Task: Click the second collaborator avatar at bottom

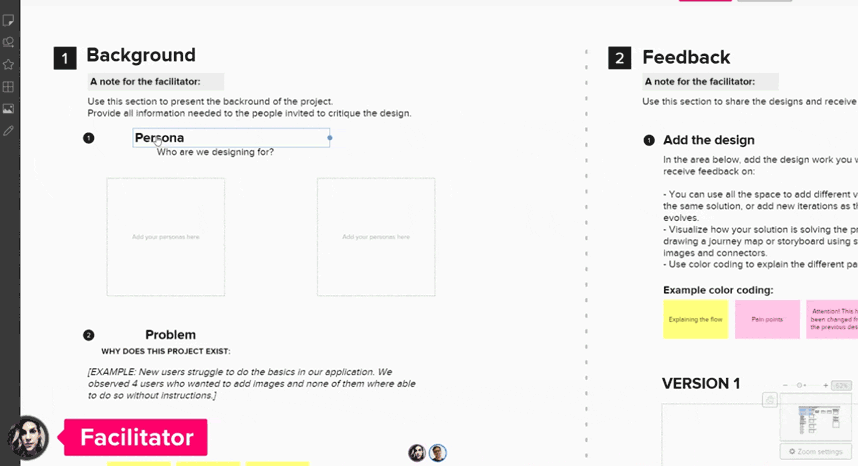Action: (437, 453)
